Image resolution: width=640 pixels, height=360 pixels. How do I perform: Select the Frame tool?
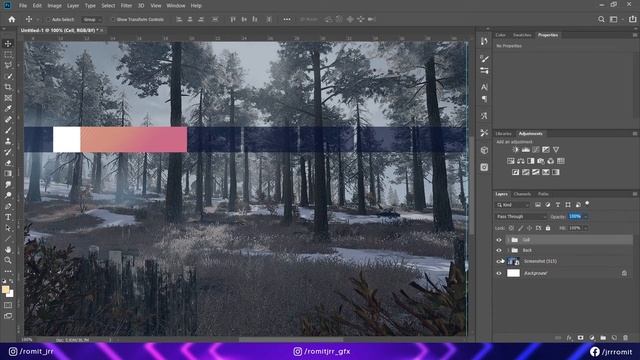point(8,98)
